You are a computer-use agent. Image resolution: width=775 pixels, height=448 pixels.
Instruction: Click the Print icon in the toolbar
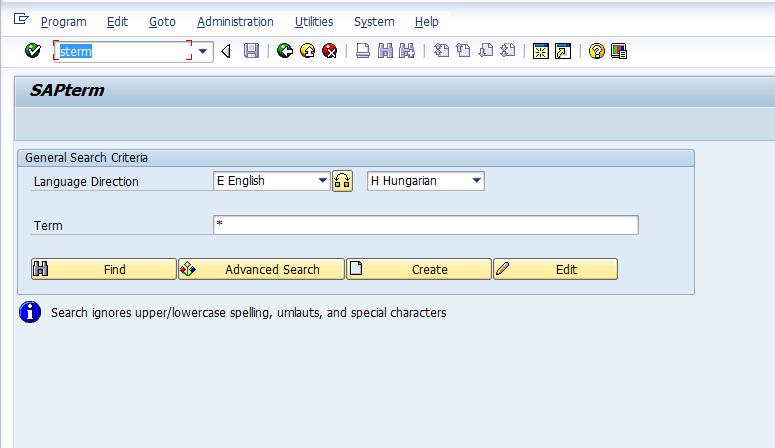click(x=363, y=51)
